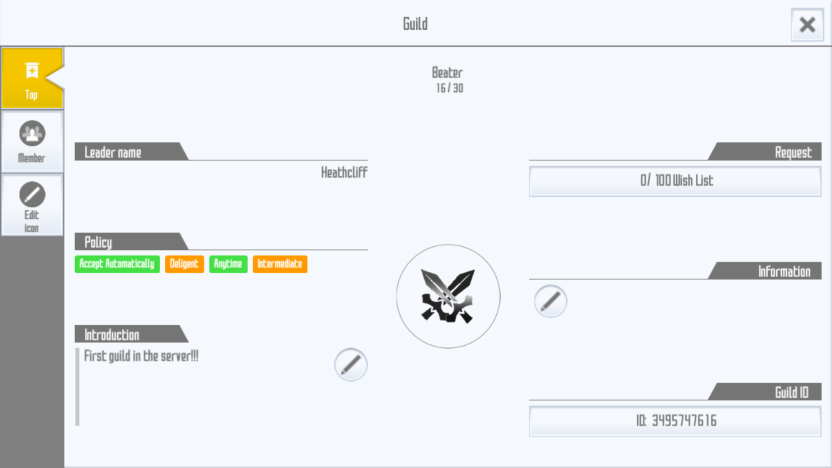The height and width of the screenshot is (468, 832).
Task: Open the Top tab banner icon
Action: coord(32,71)
